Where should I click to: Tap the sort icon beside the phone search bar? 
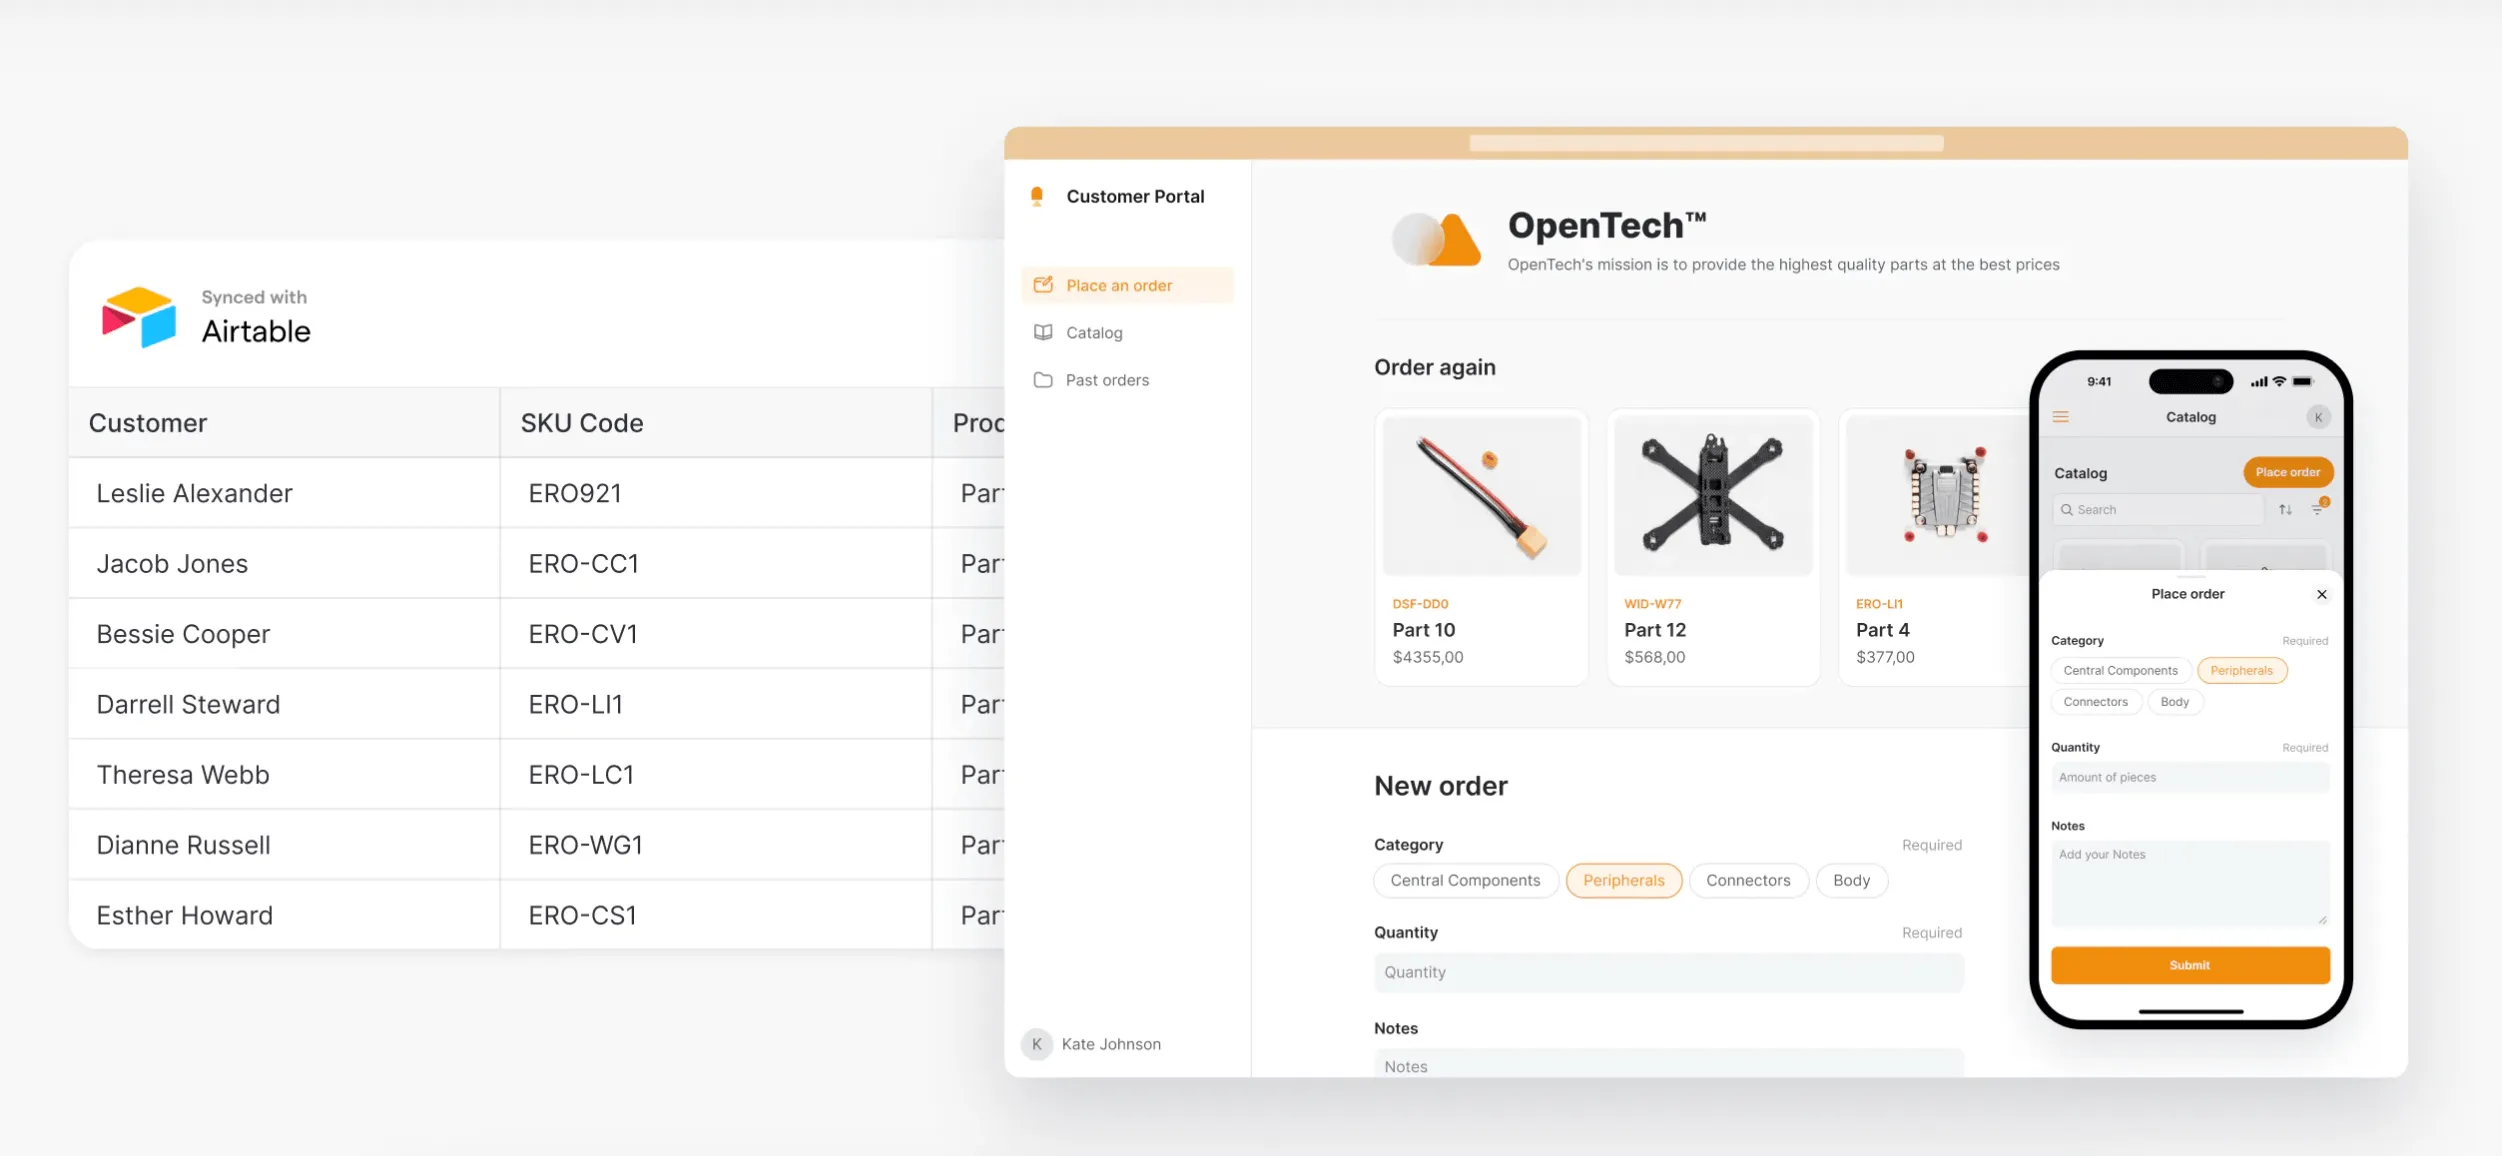pyautogui.click(x=2286, y=509)
